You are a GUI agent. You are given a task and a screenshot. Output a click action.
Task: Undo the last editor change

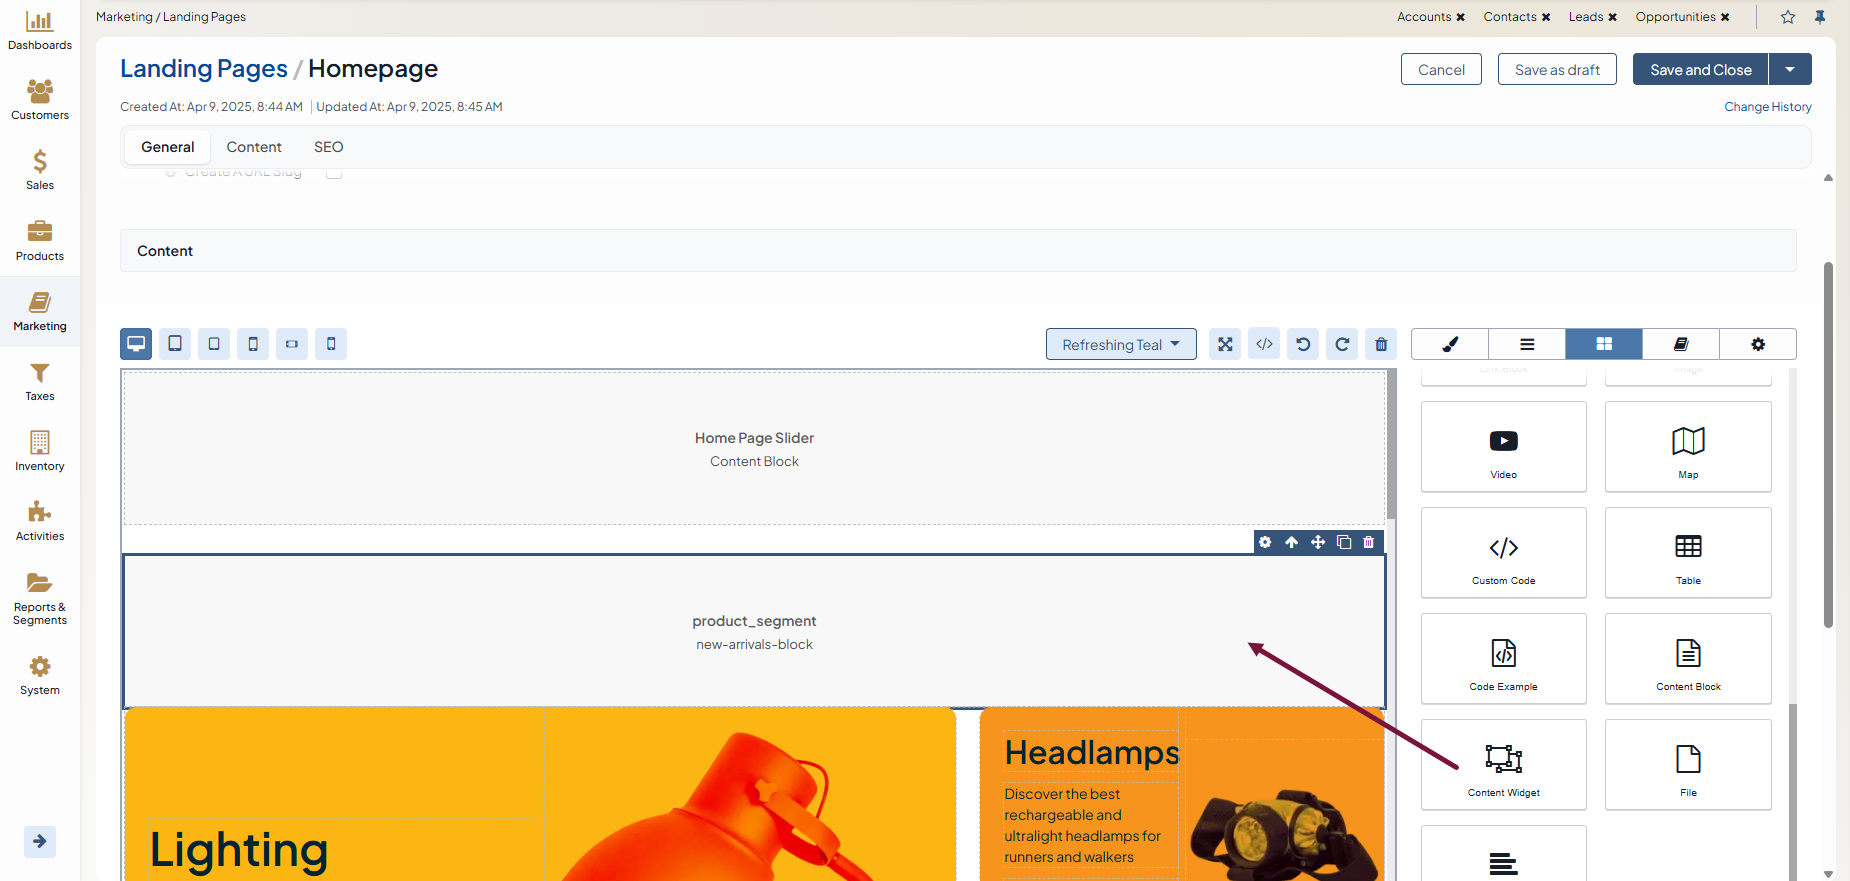1303,344
